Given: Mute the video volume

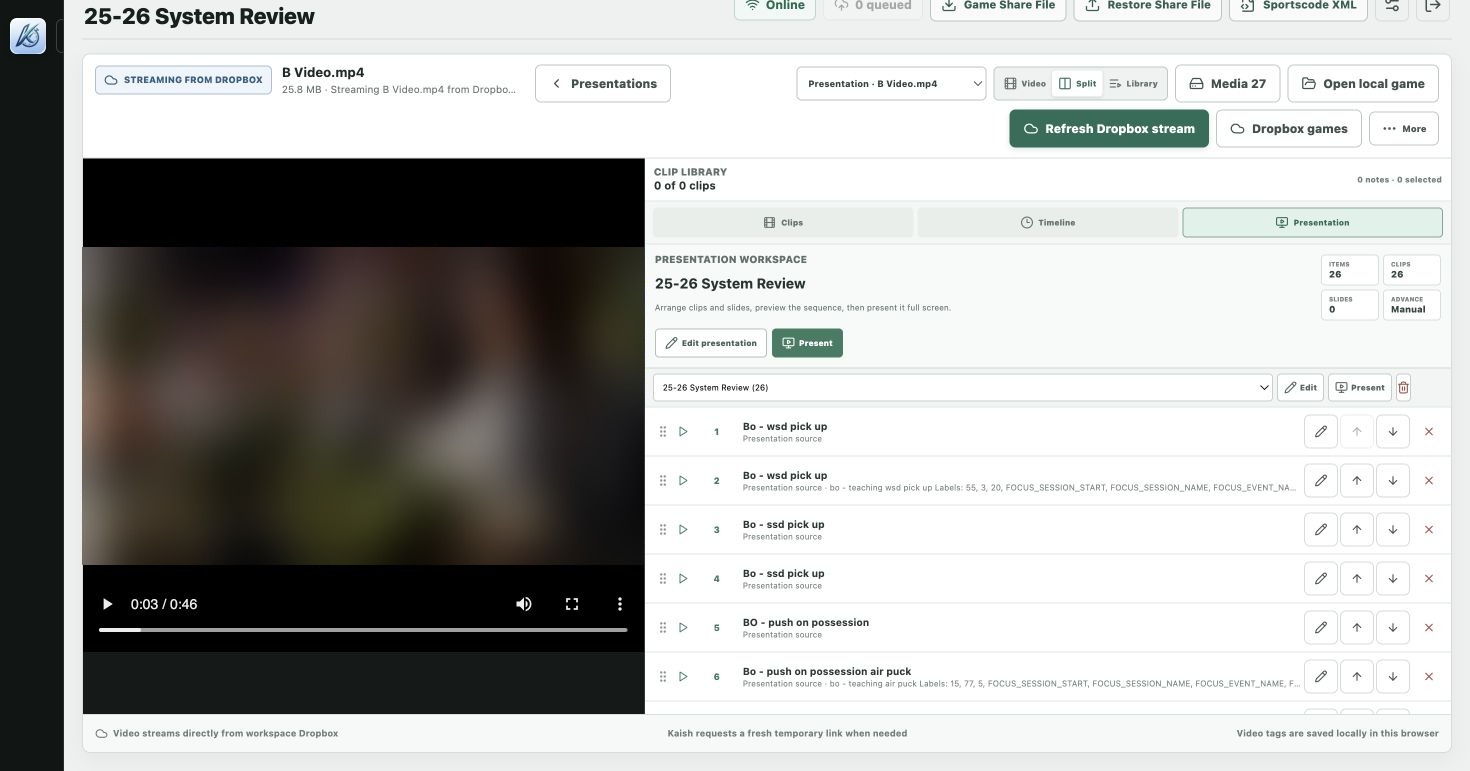Looking at the screenshot, I should pos(524,604).
